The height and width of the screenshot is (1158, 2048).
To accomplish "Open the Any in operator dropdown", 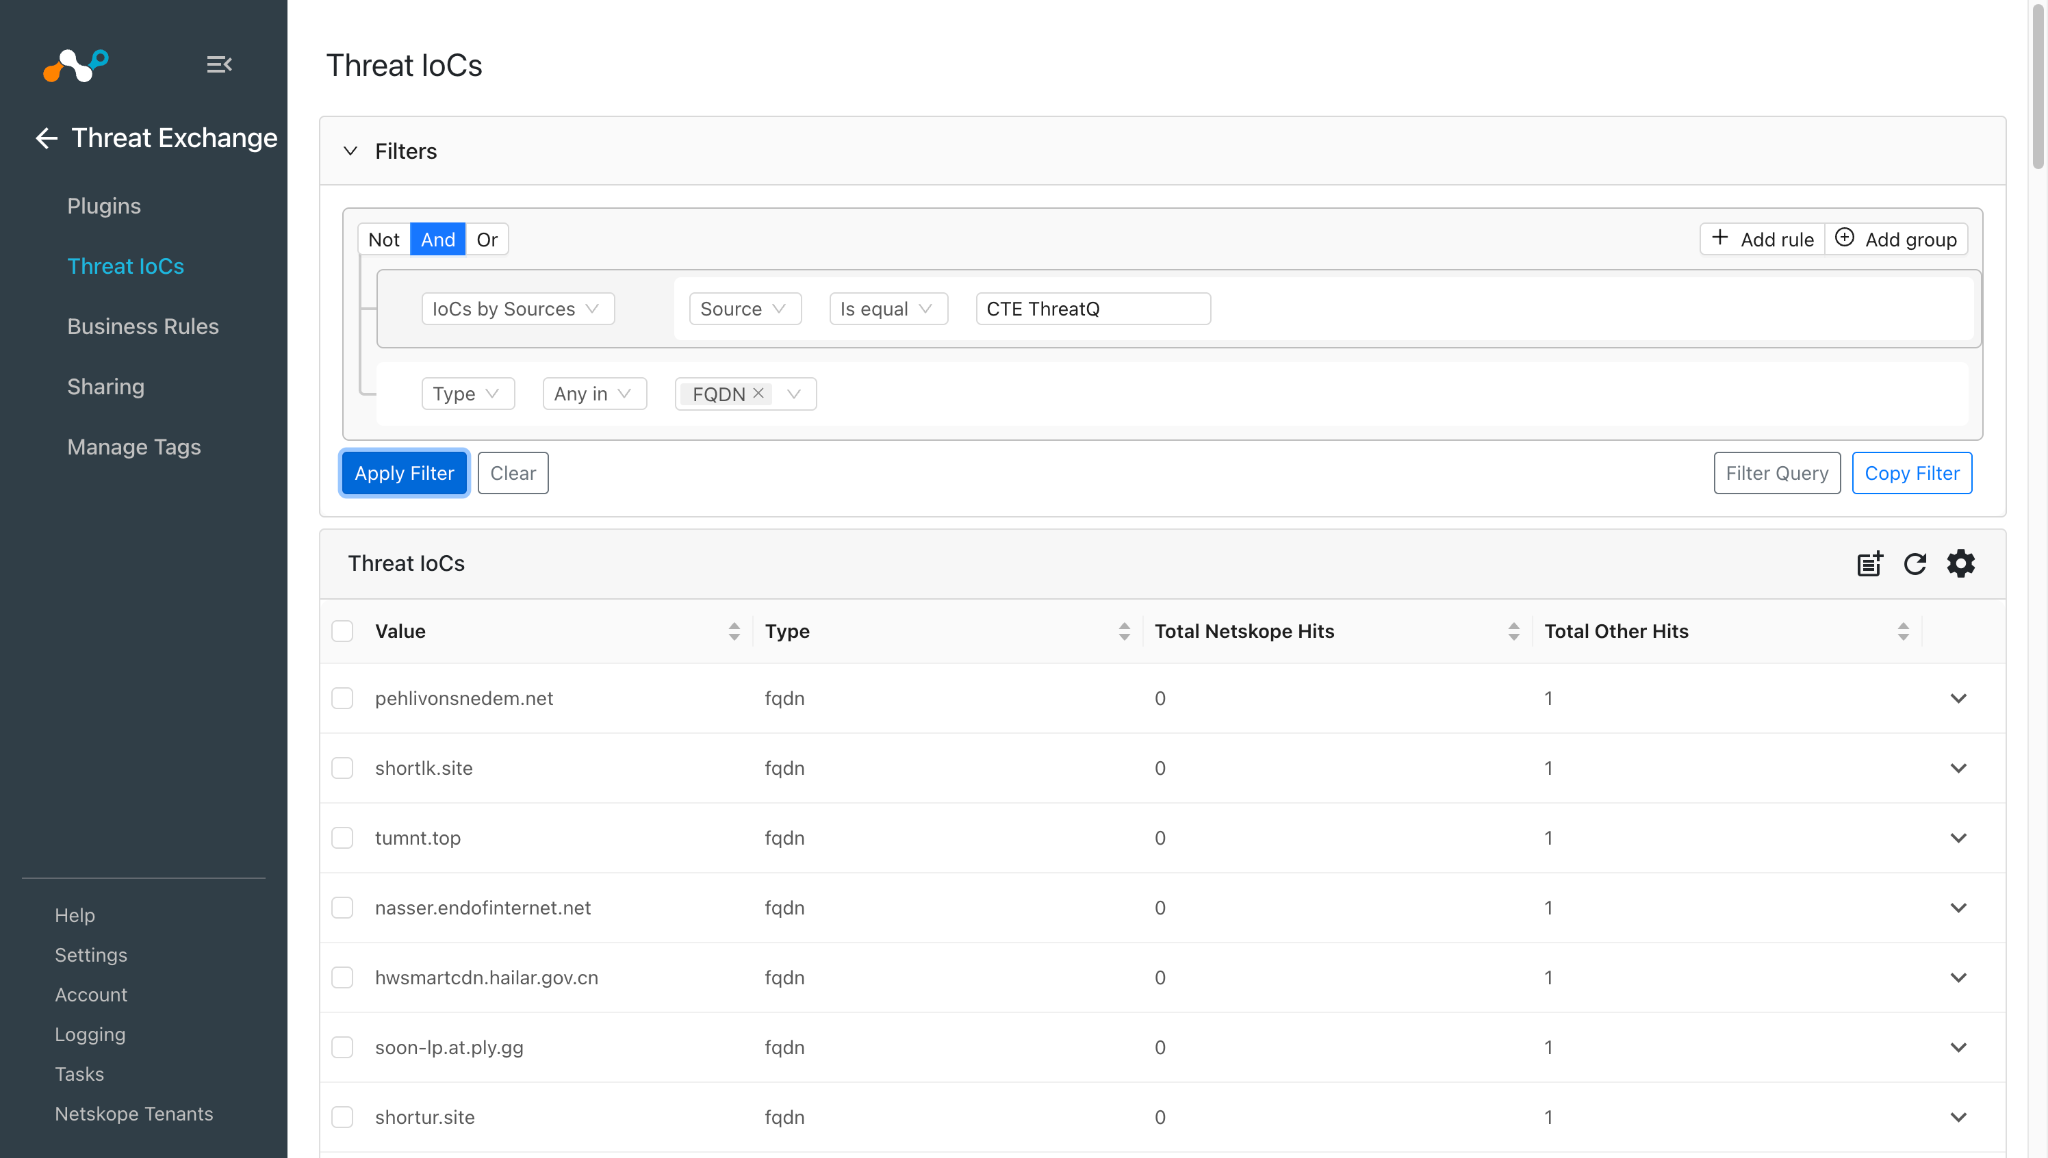I will [594, 394].
